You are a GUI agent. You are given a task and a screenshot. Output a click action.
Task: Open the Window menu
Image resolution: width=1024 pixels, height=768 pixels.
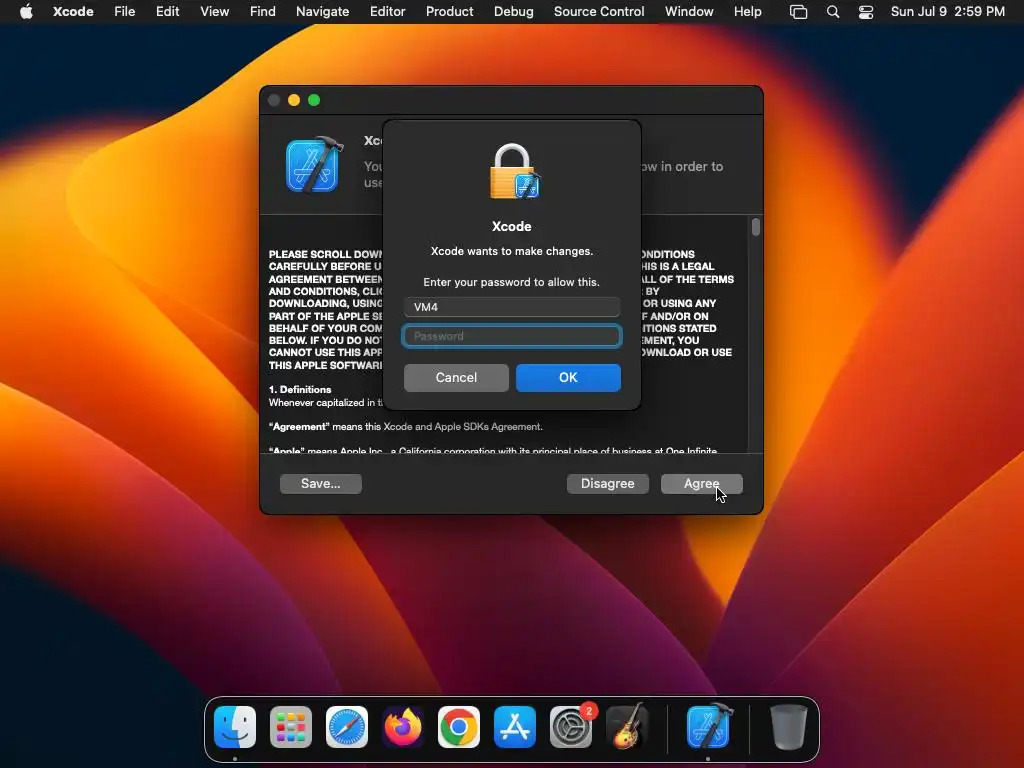click(689, 12)
